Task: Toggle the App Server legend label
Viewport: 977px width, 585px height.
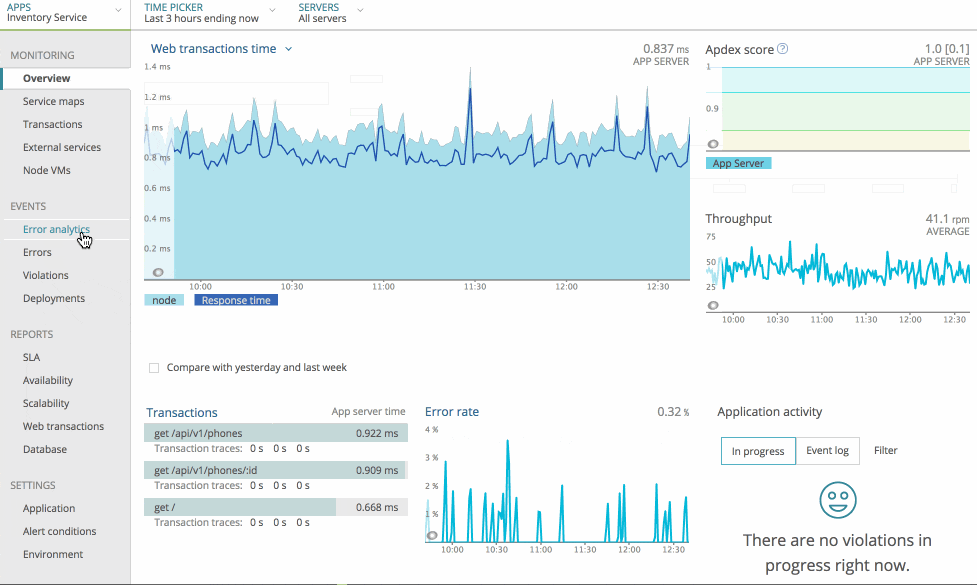Action: point(738,163)
